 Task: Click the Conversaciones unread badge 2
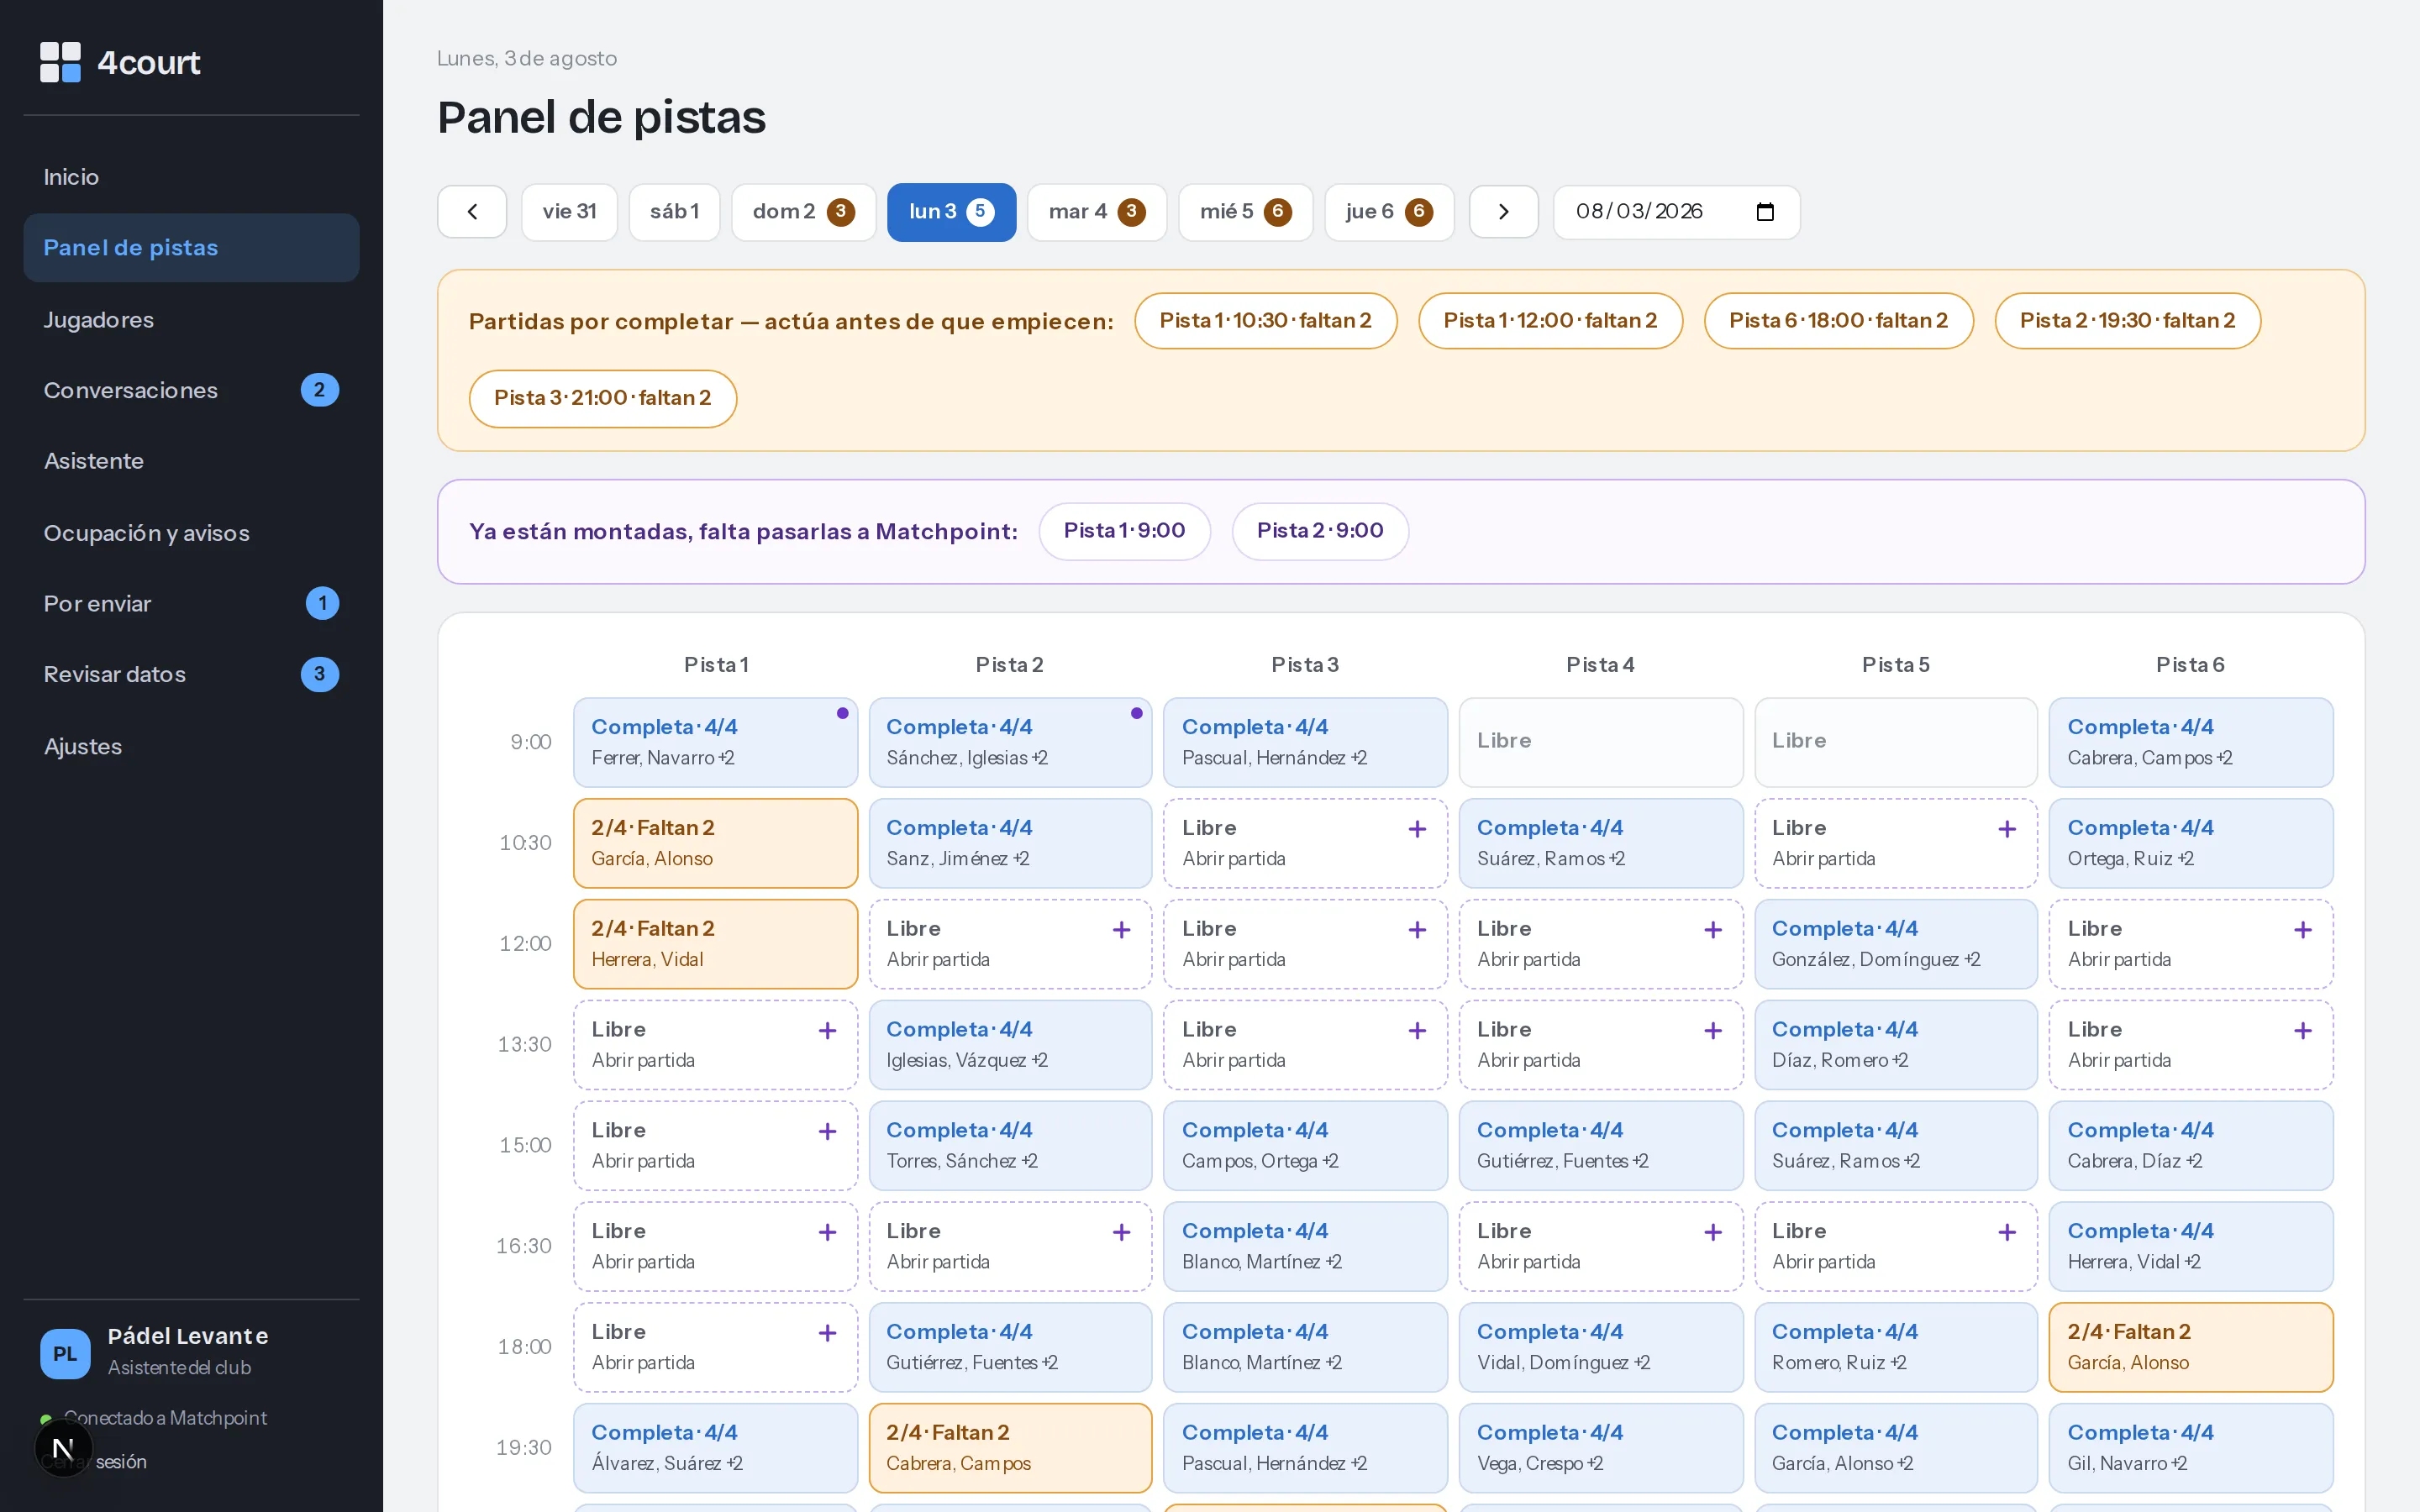(320, 390)
